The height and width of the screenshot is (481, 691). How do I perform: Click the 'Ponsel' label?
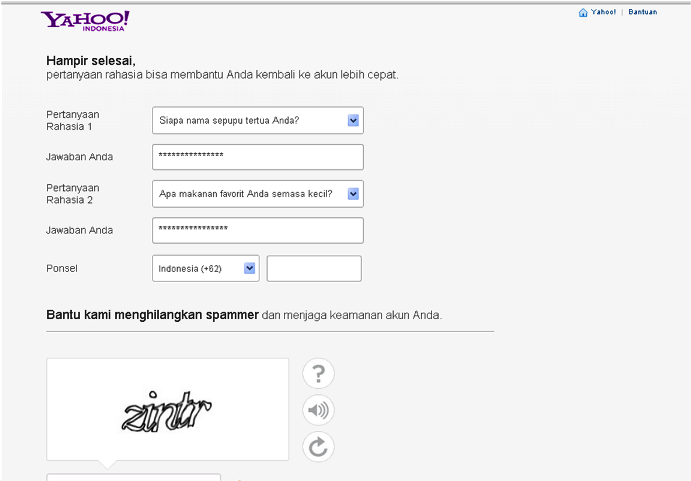[x=62, y=268]
